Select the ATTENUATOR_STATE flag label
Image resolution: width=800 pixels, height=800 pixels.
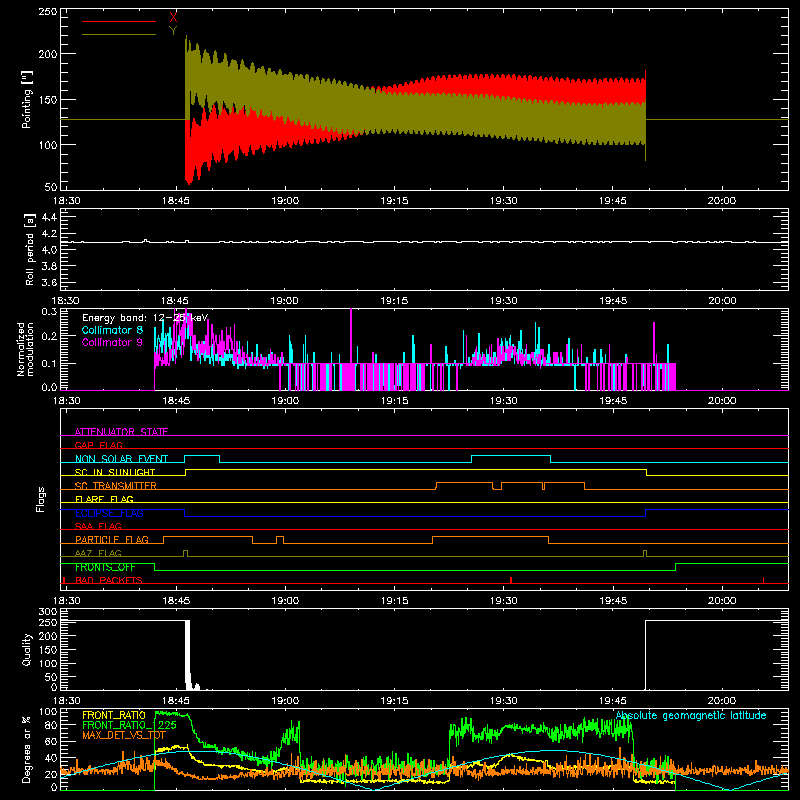coord(121,432)
